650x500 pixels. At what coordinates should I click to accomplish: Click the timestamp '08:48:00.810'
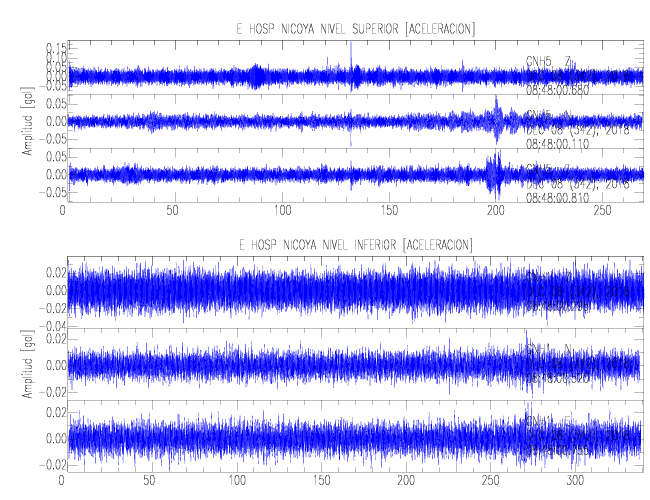[557, 198]
